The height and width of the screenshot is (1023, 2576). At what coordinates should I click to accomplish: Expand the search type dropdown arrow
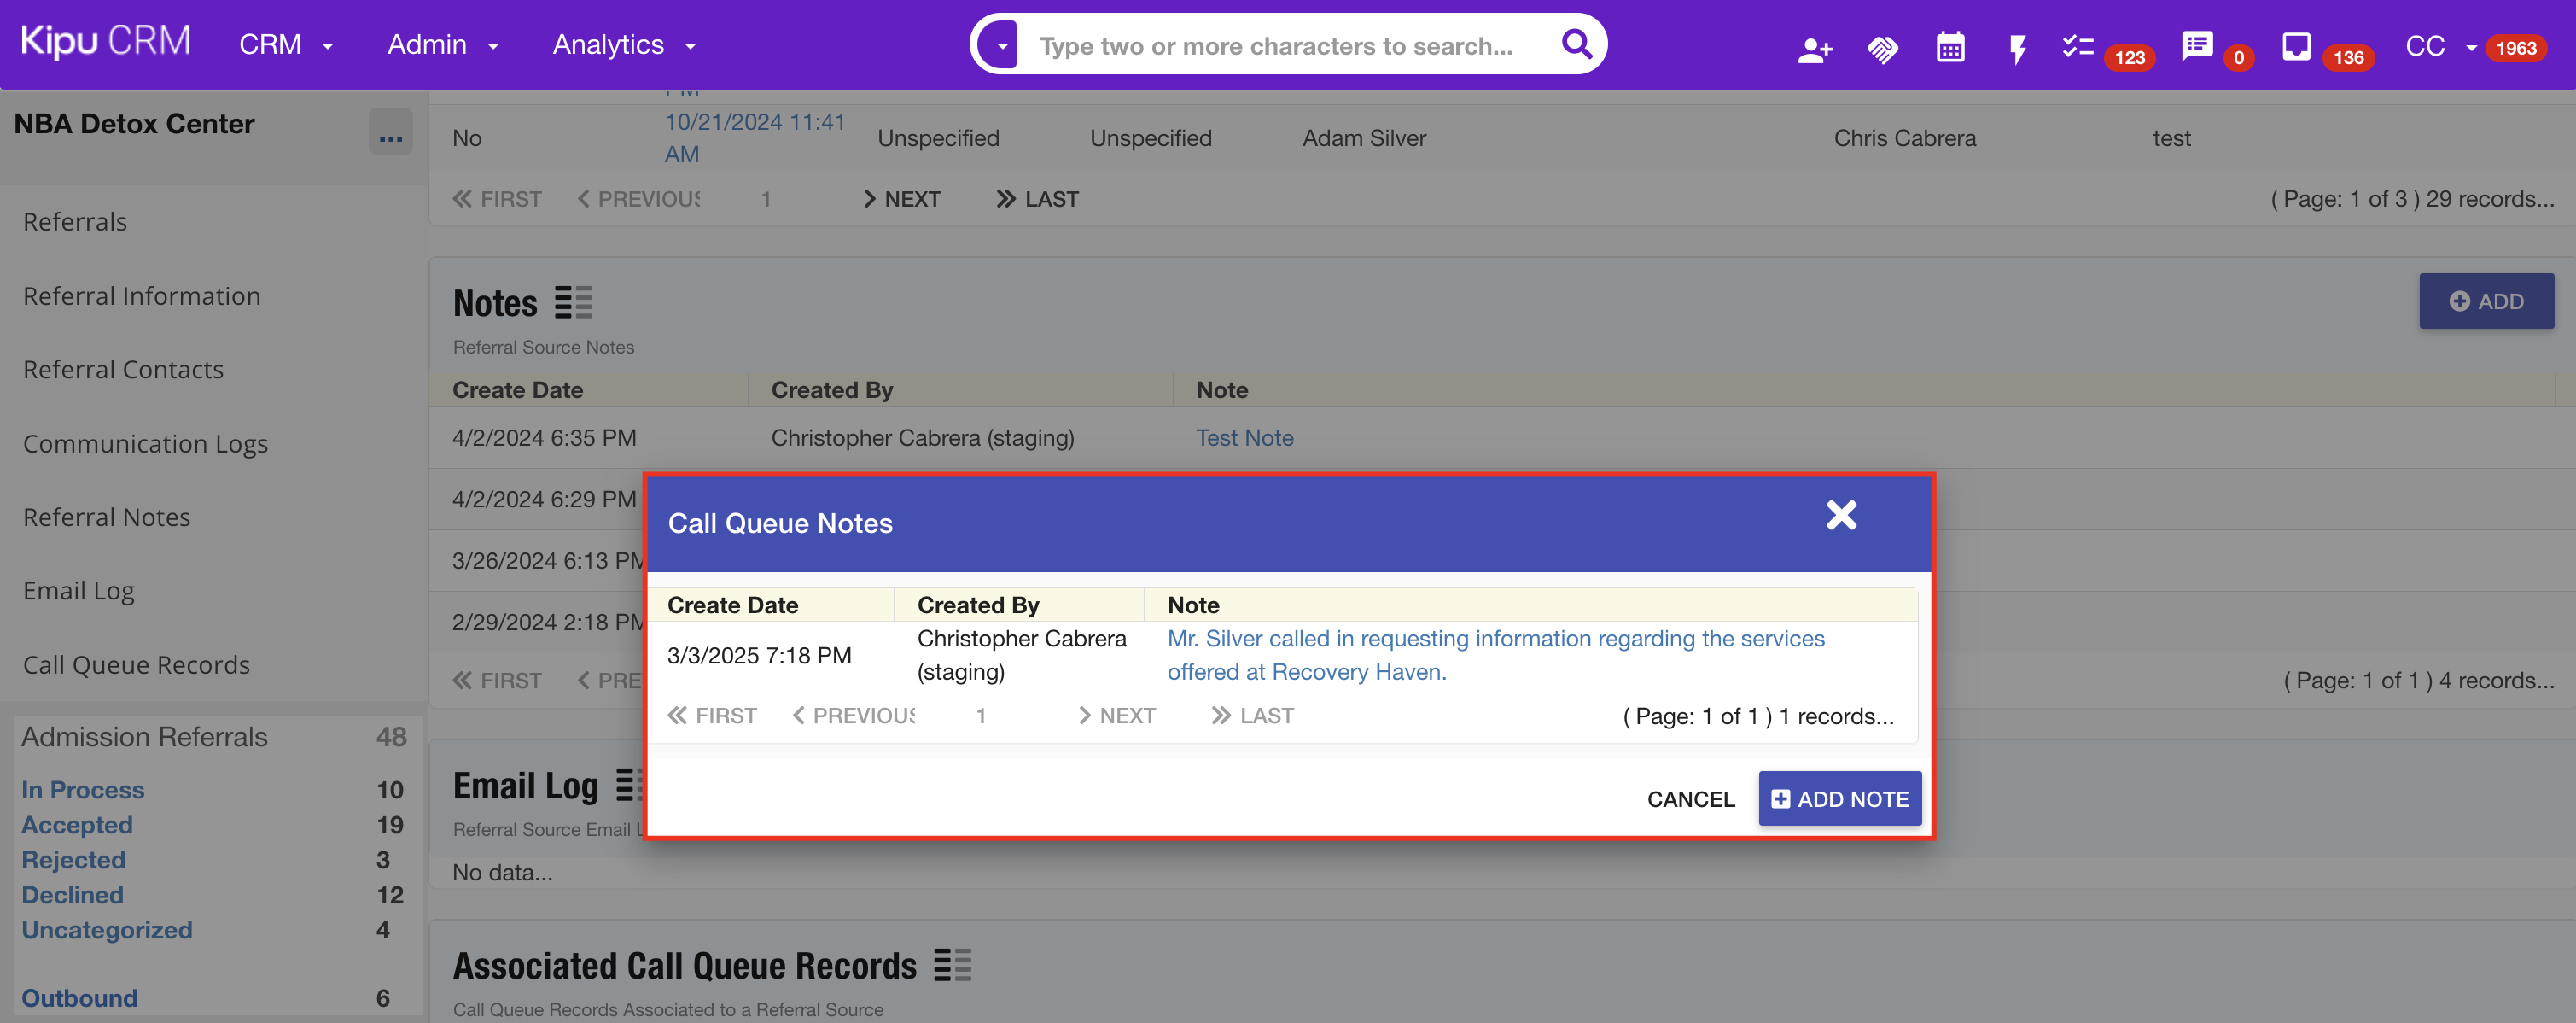pos(1001,46)
